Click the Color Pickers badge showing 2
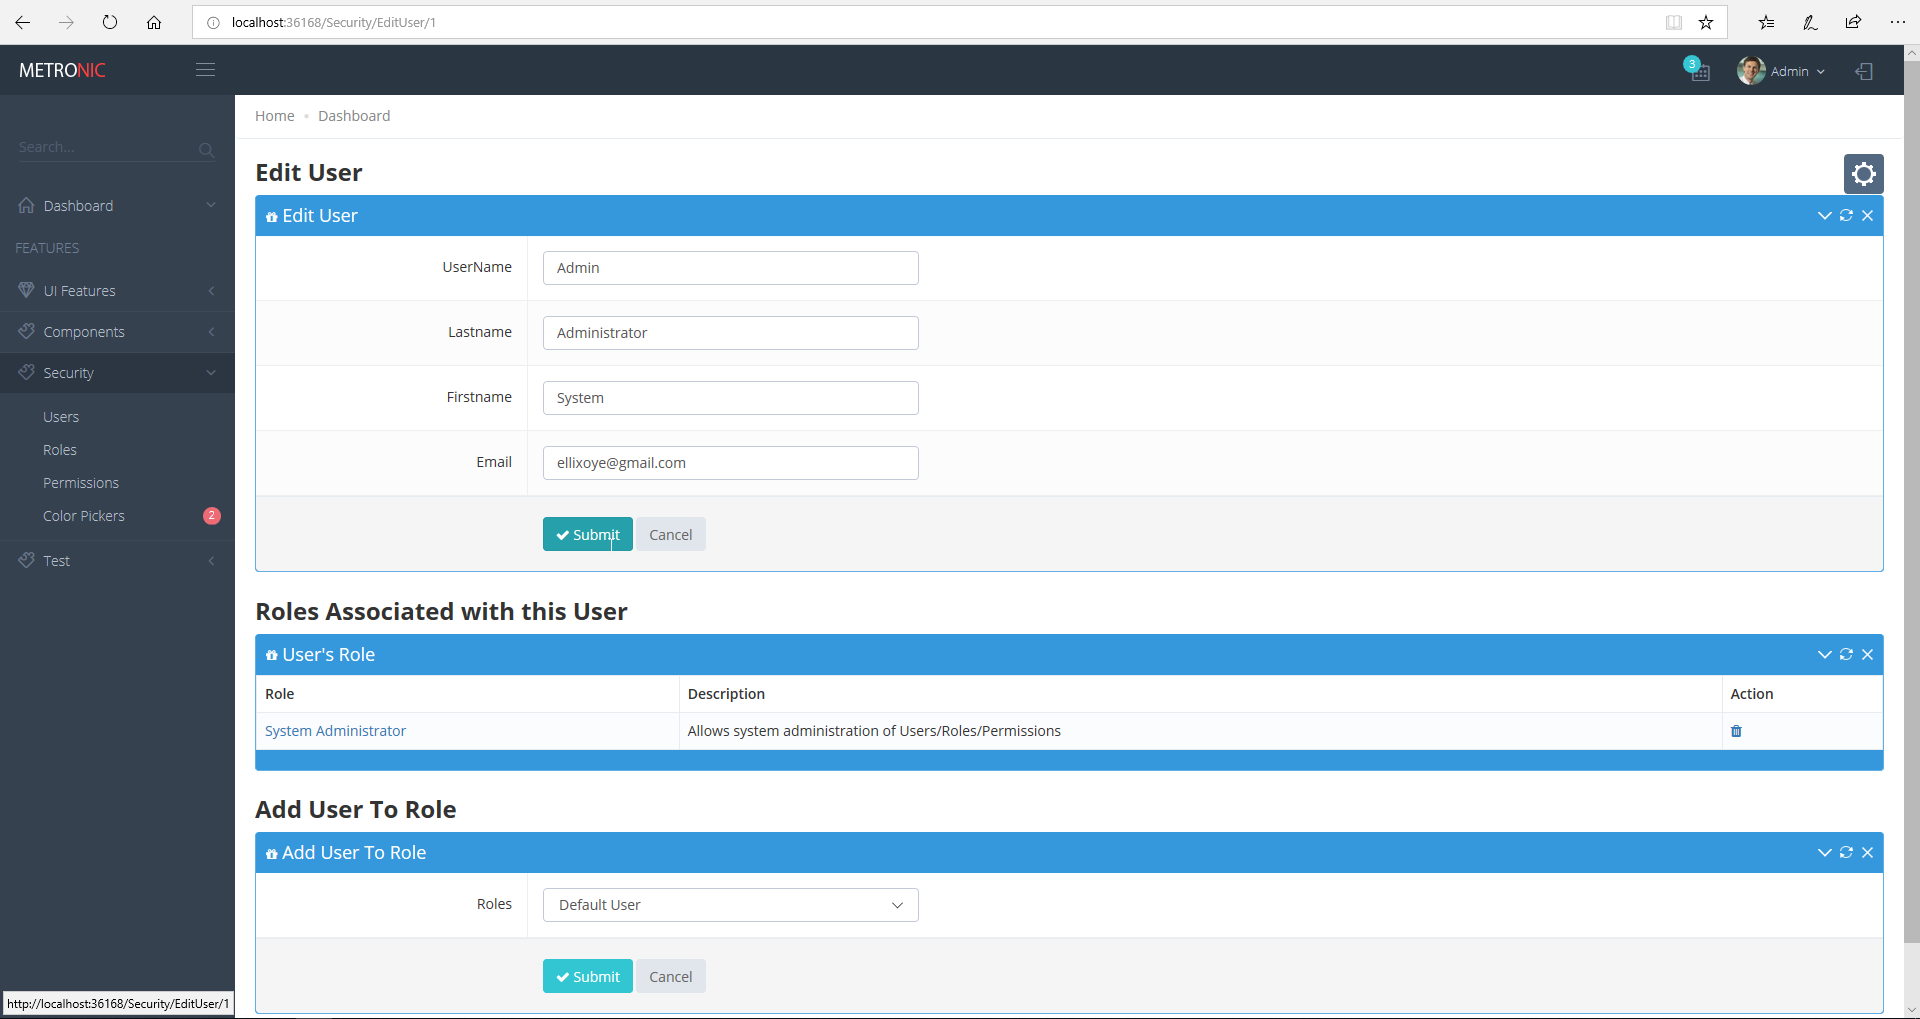1920x1019 pixels. [211, 516]
